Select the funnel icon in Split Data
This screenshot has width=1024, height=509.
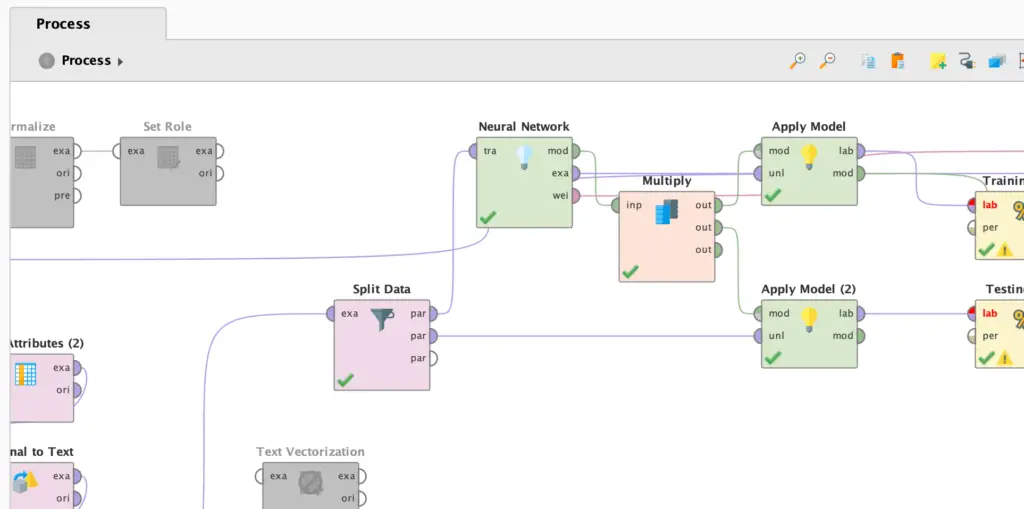383,320
